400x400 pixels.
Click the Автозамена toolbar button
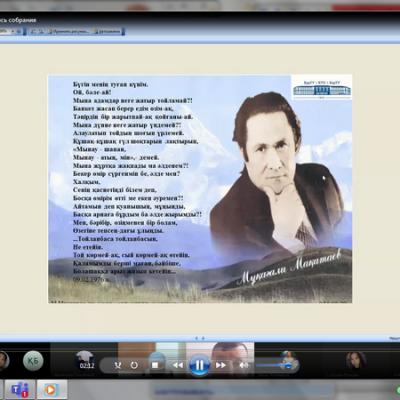pyautogui.click(x=107, y=32)
